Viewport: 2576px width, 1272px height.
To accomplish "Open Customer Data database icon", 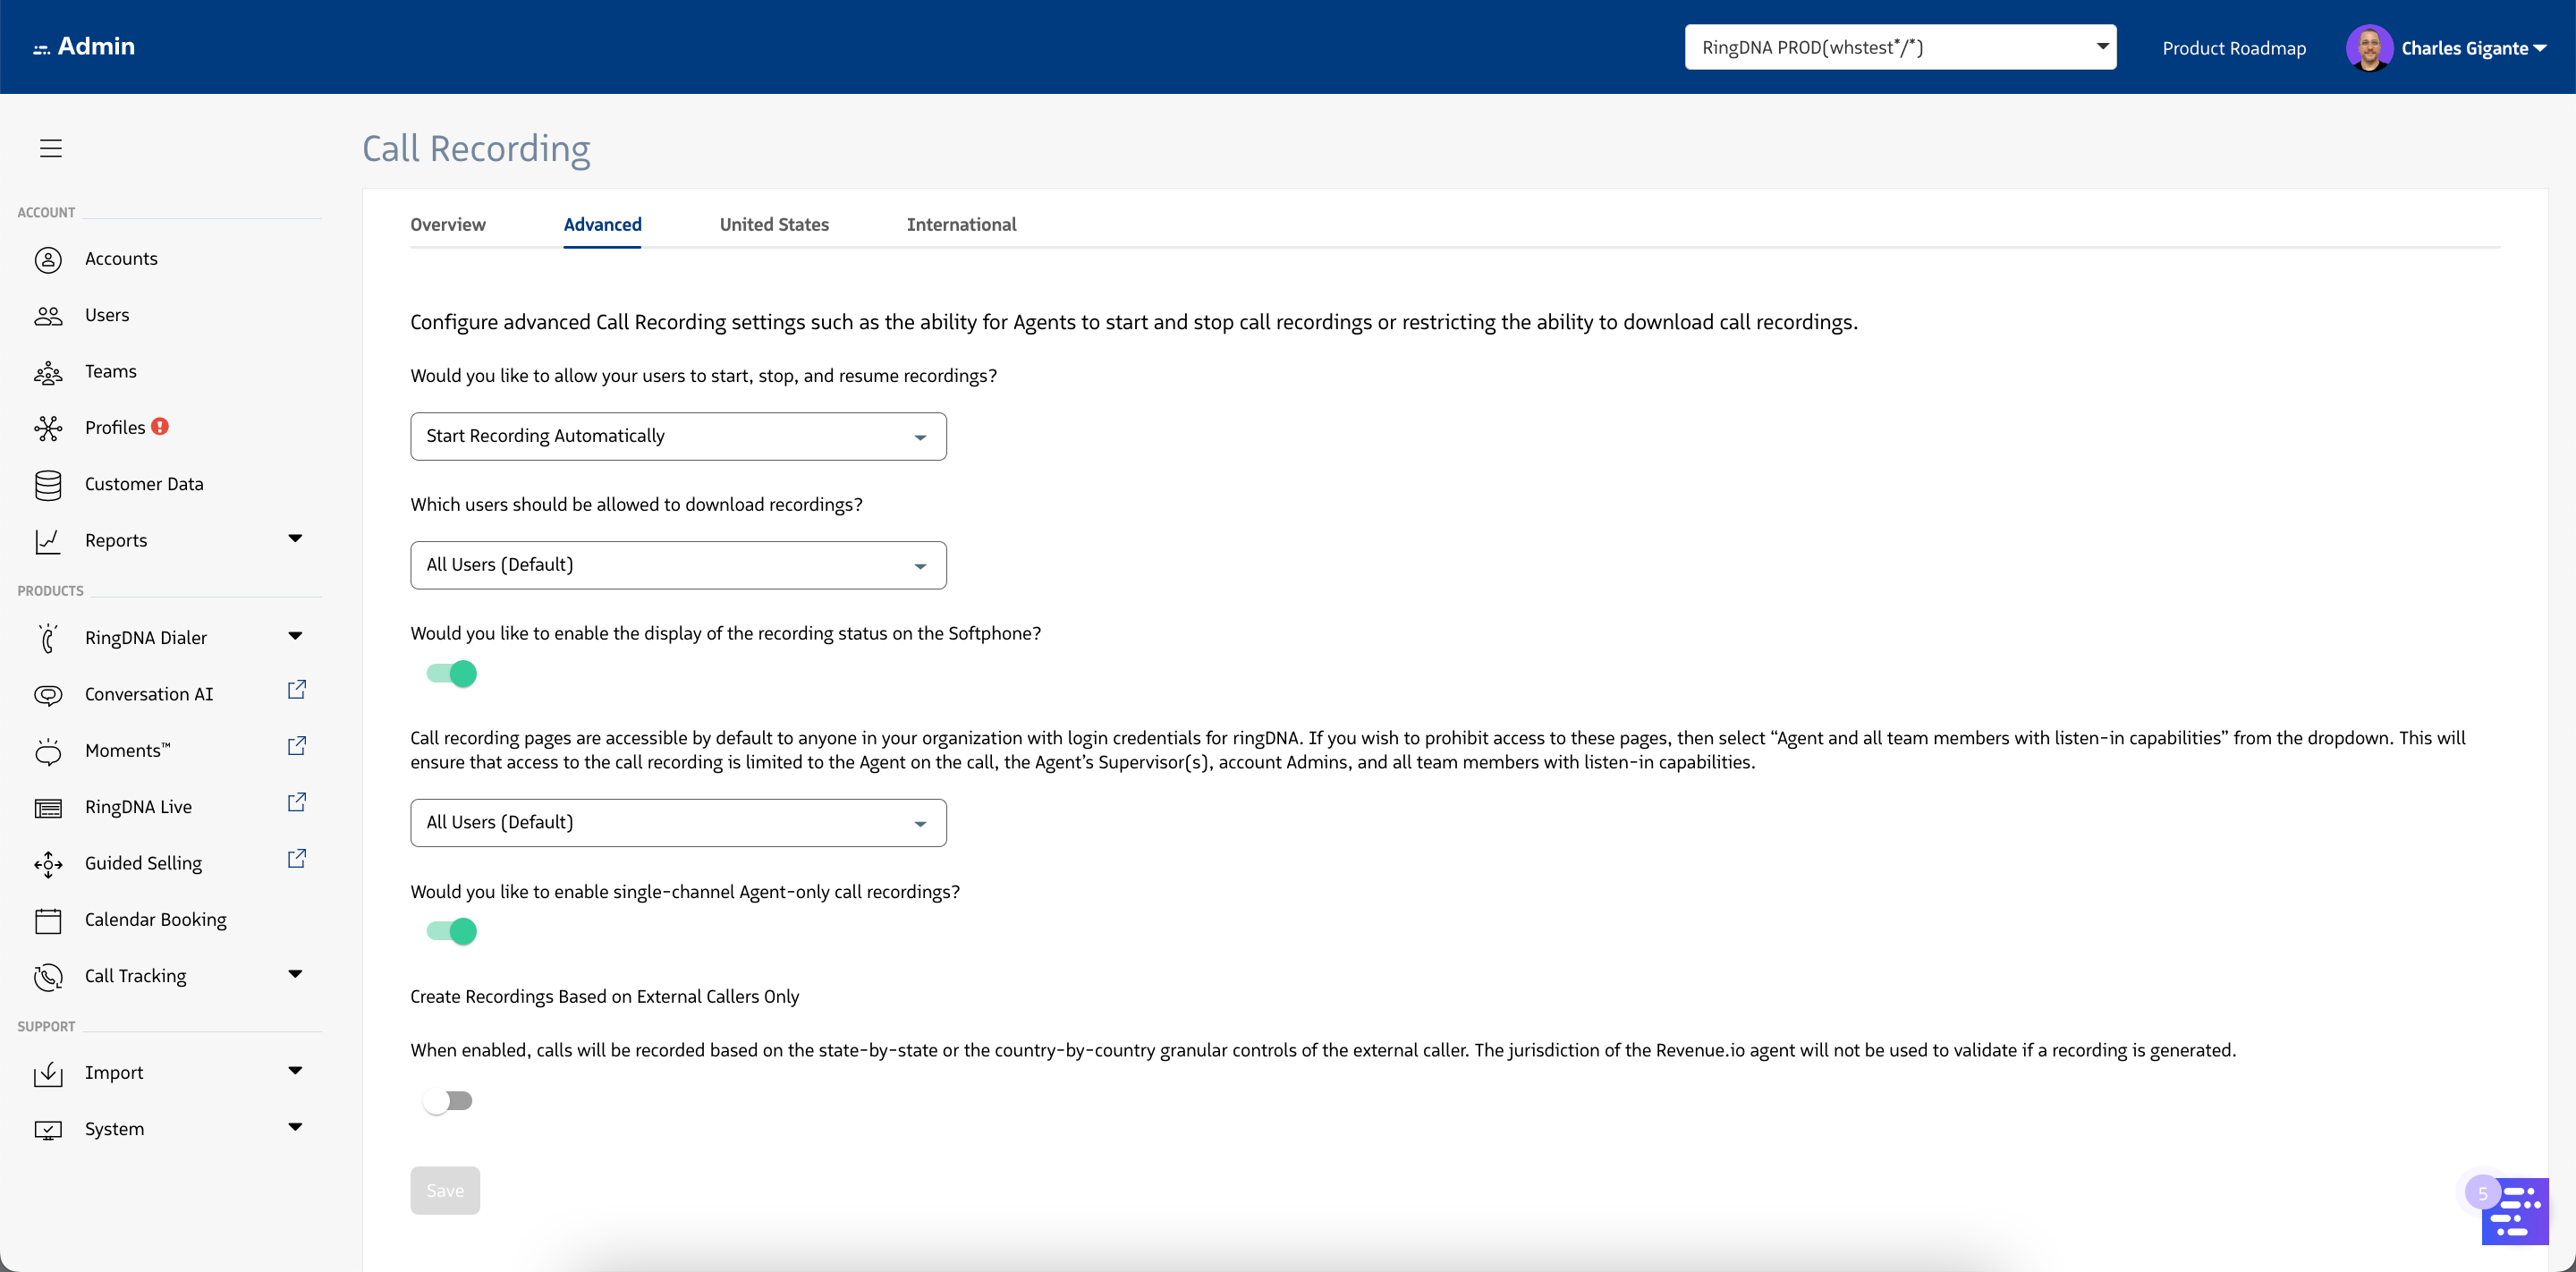I will pos(48,485).
